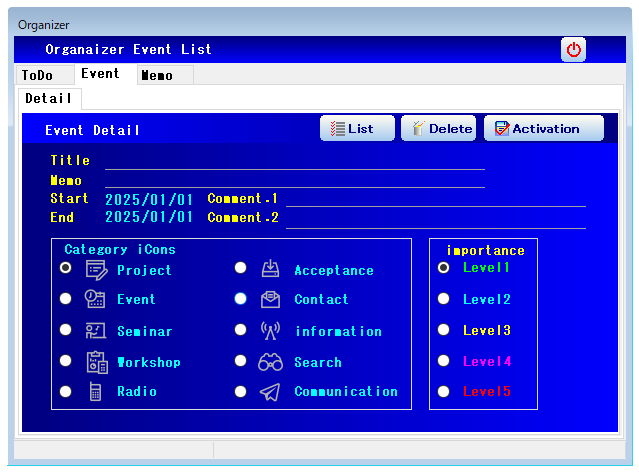Screen dimensions: 639x473
Task: Select the Project category radio button
Action: point(66,268)
